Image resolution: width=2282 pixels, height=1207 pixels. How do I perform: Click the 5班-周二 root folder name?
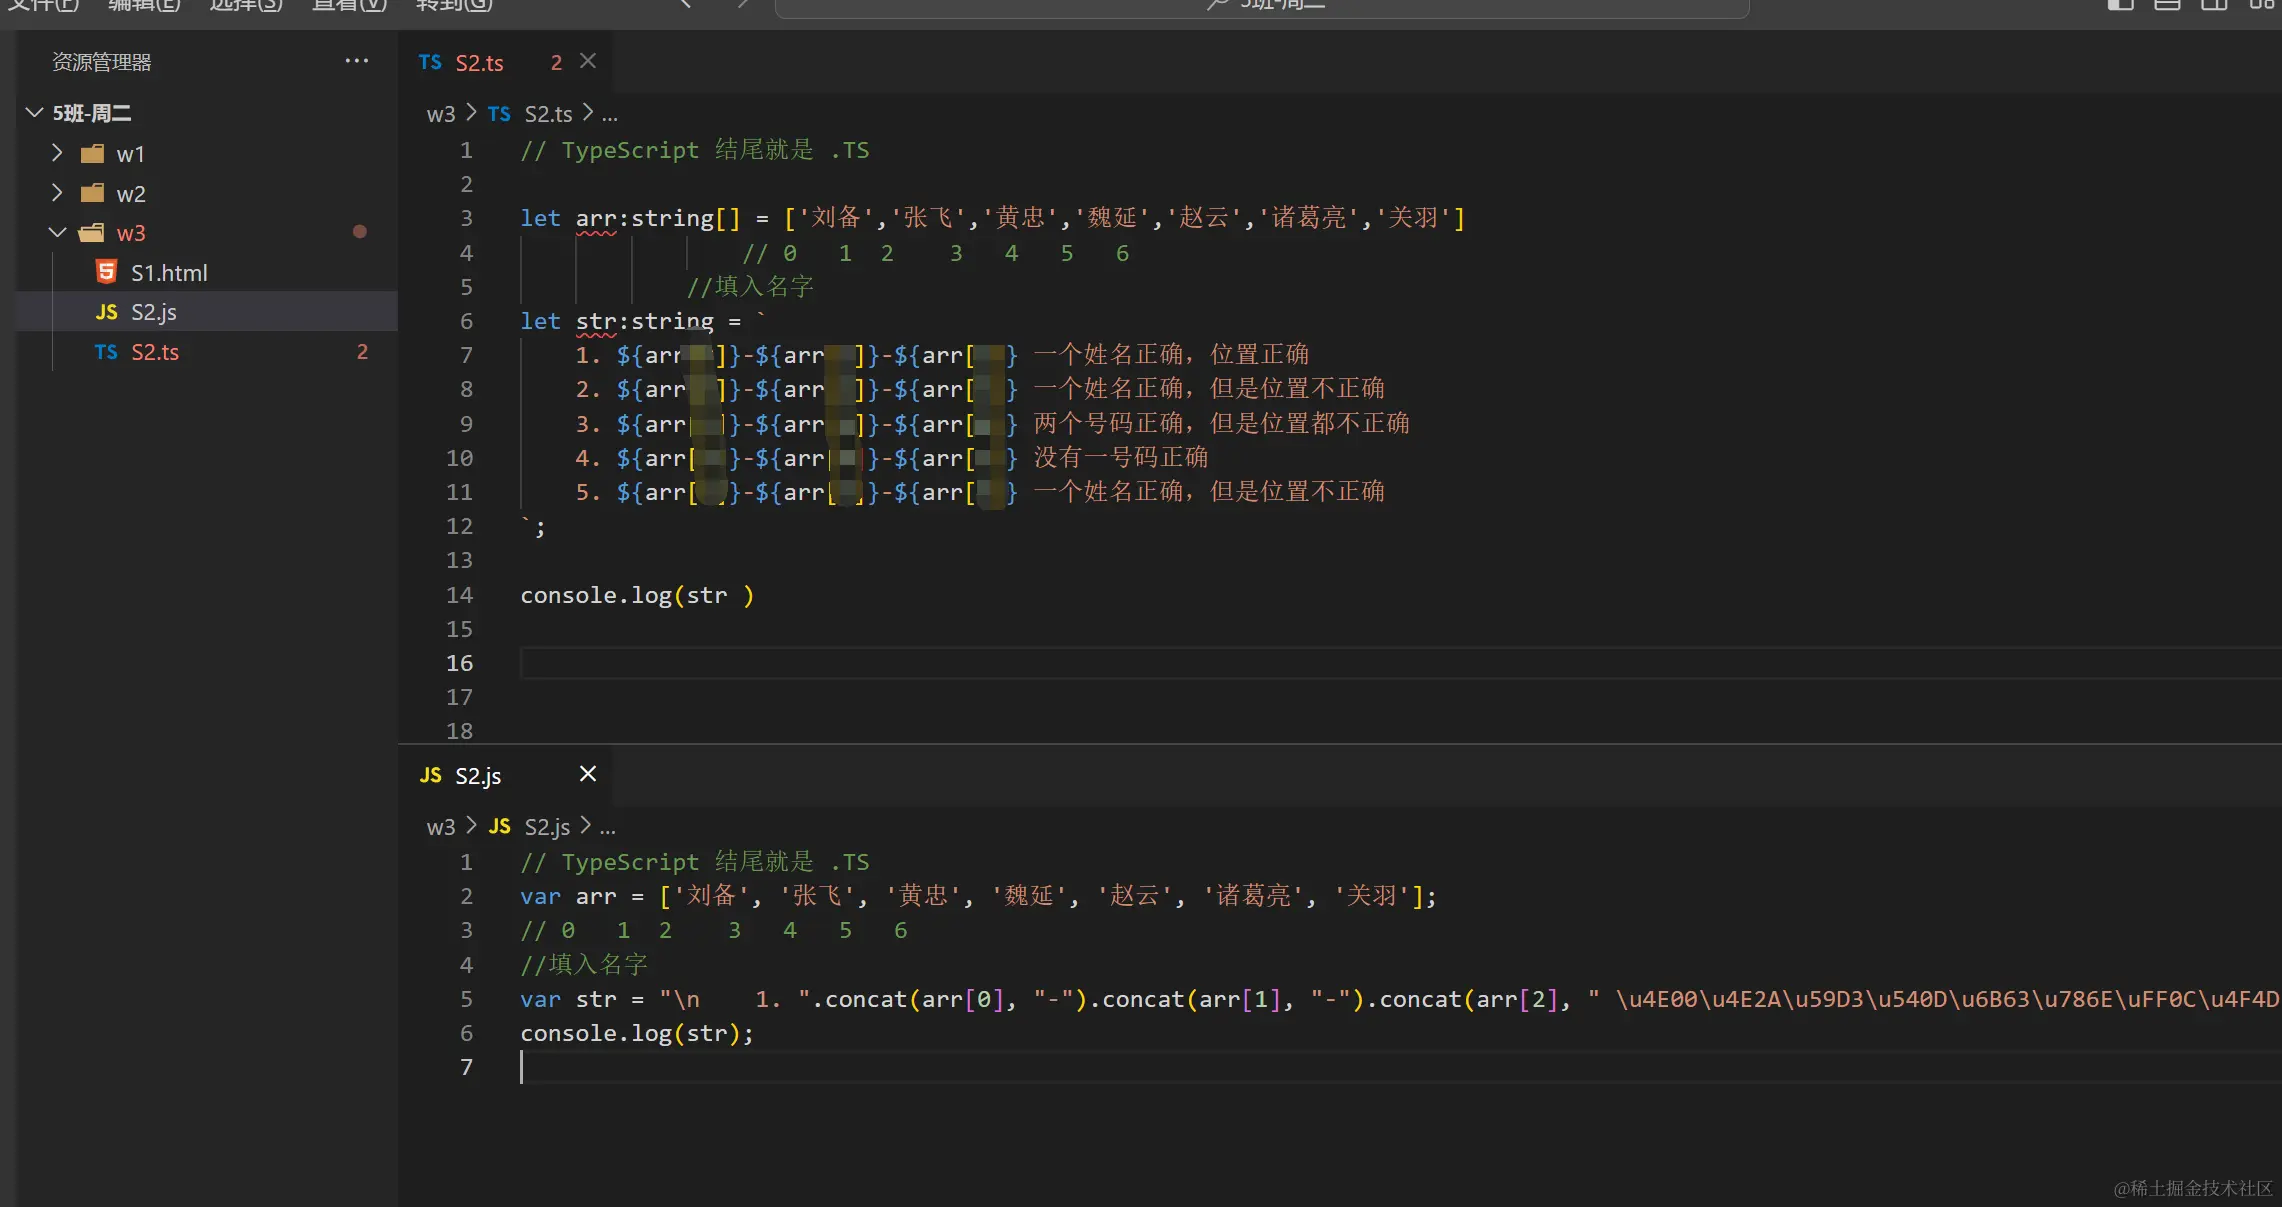pos(92,113)
